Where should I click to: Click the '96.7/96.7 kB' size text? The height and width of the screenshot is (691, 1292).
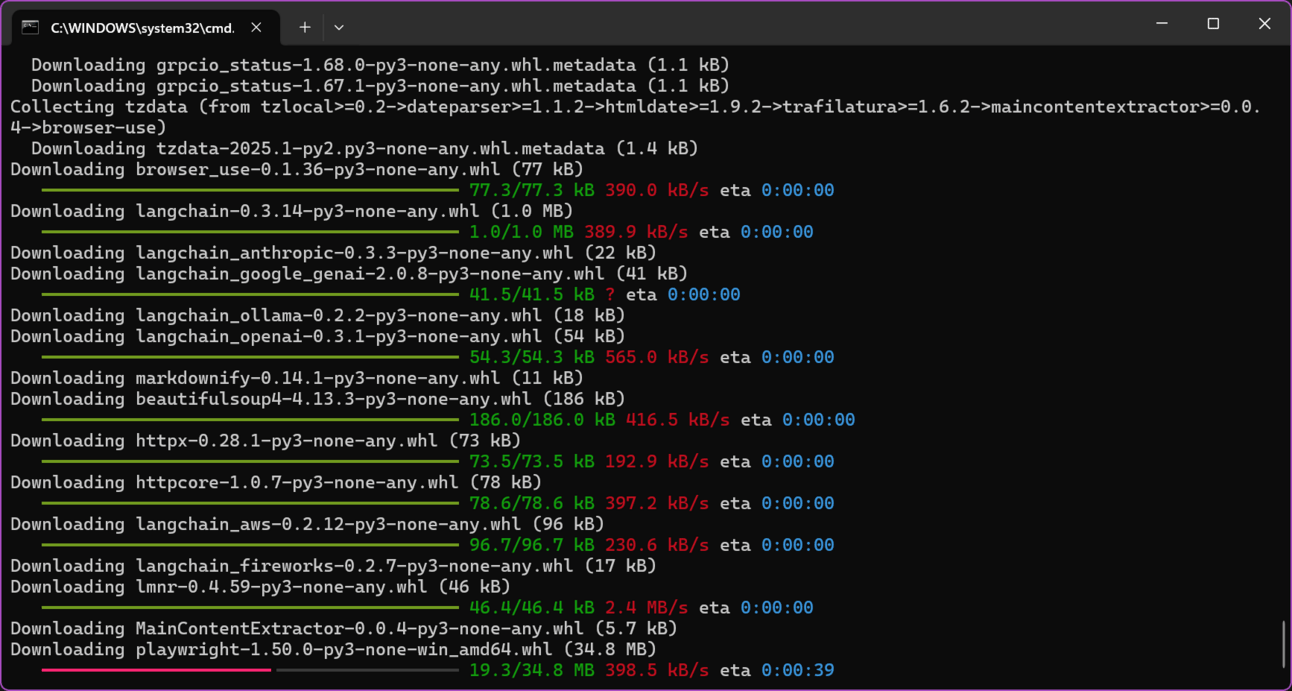[532, 545]
